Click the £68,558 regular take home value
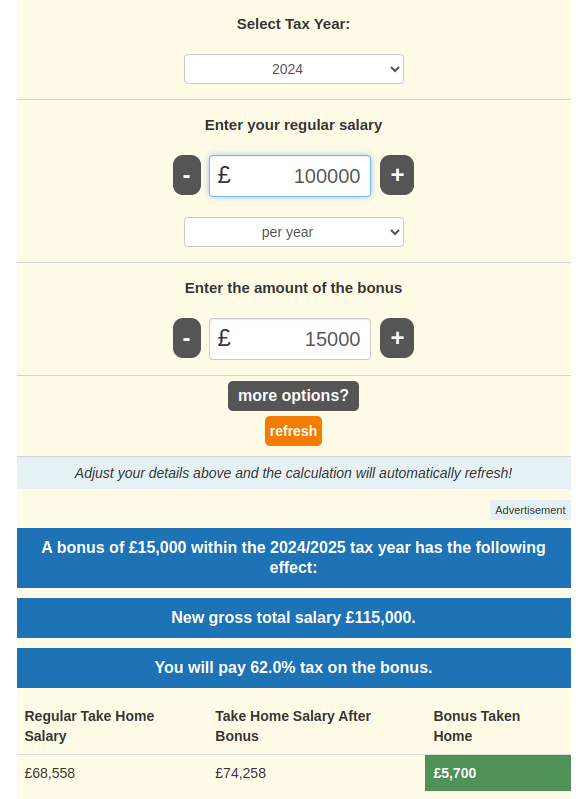The image size is (588, 799). [x=50, y=773]
